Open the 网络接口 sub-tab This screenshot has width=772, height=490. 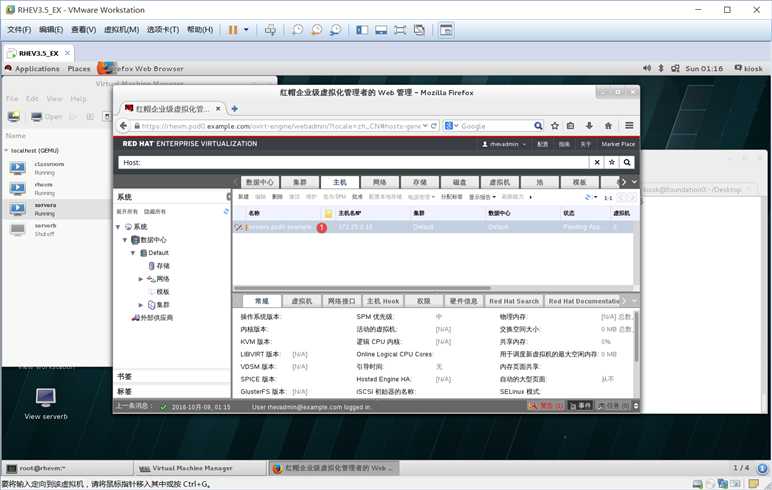click(342, 301)
